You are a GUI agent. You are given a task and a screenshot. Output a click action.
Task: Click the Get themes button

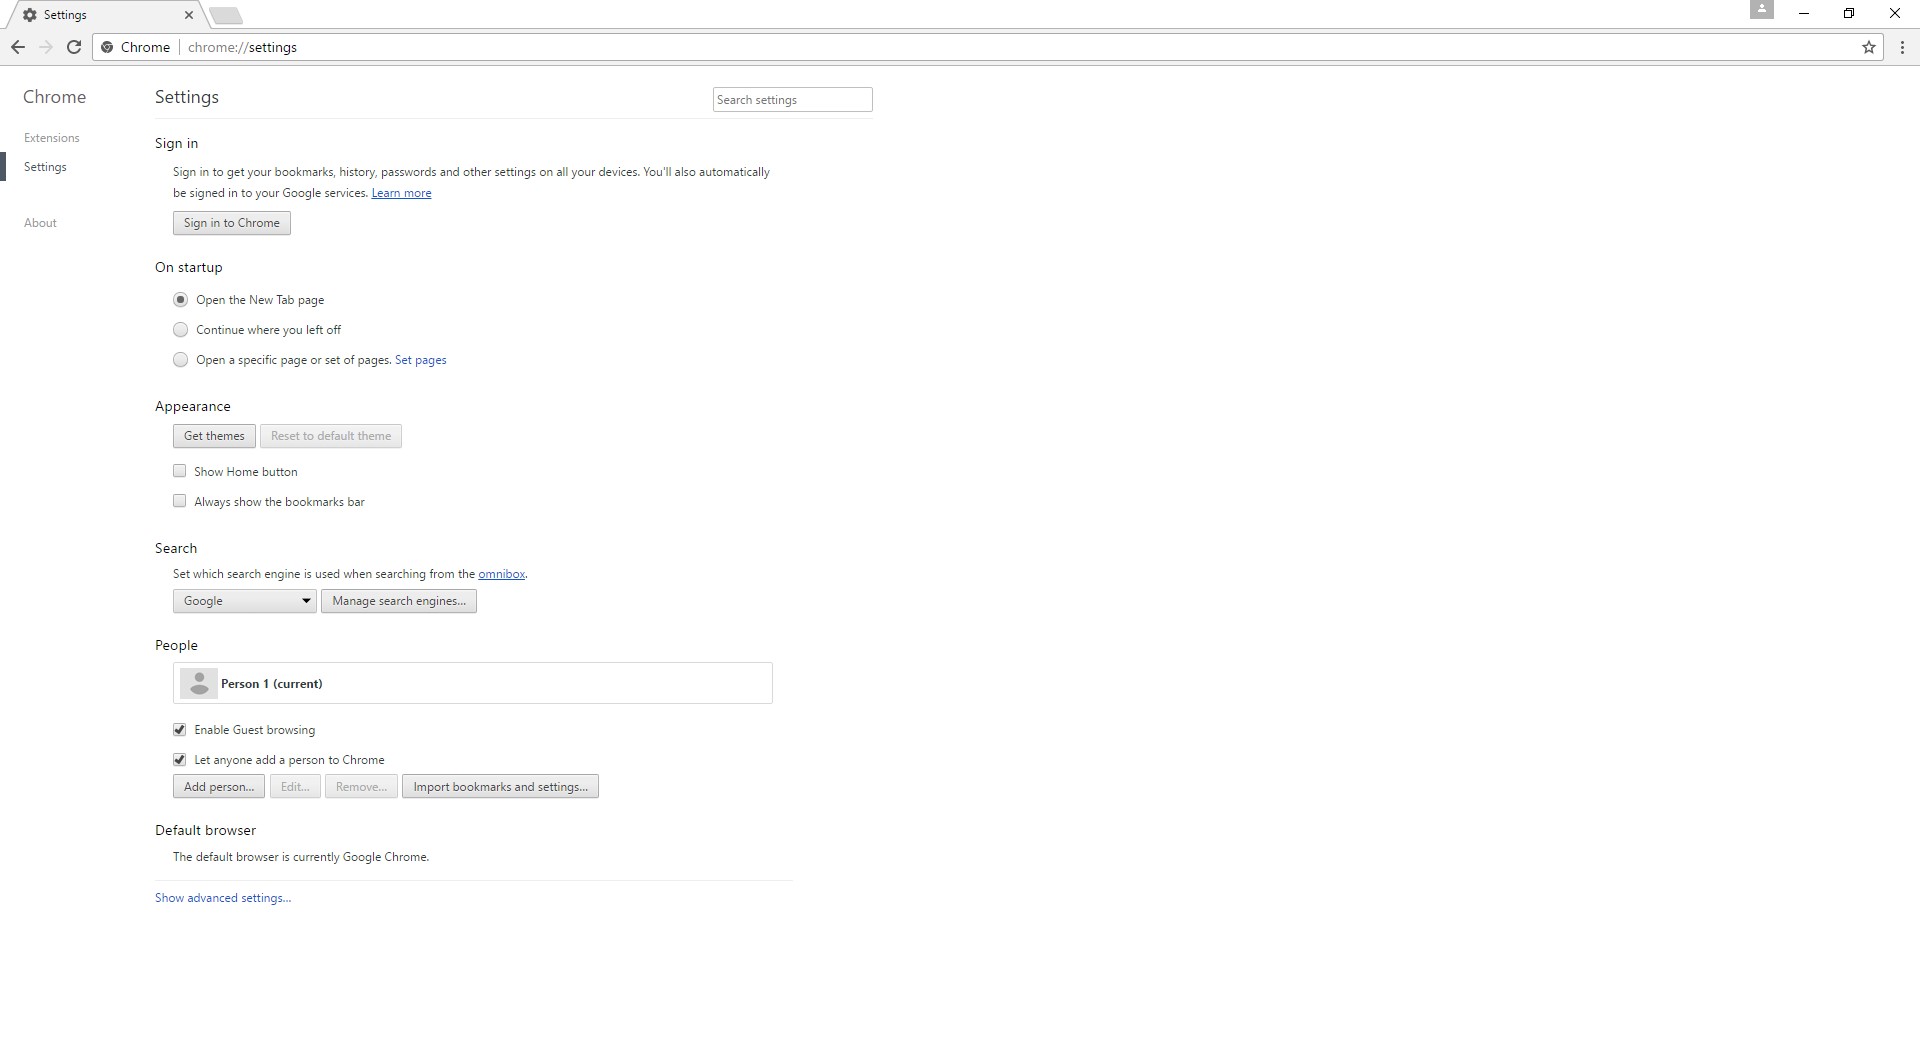point(214,436)
